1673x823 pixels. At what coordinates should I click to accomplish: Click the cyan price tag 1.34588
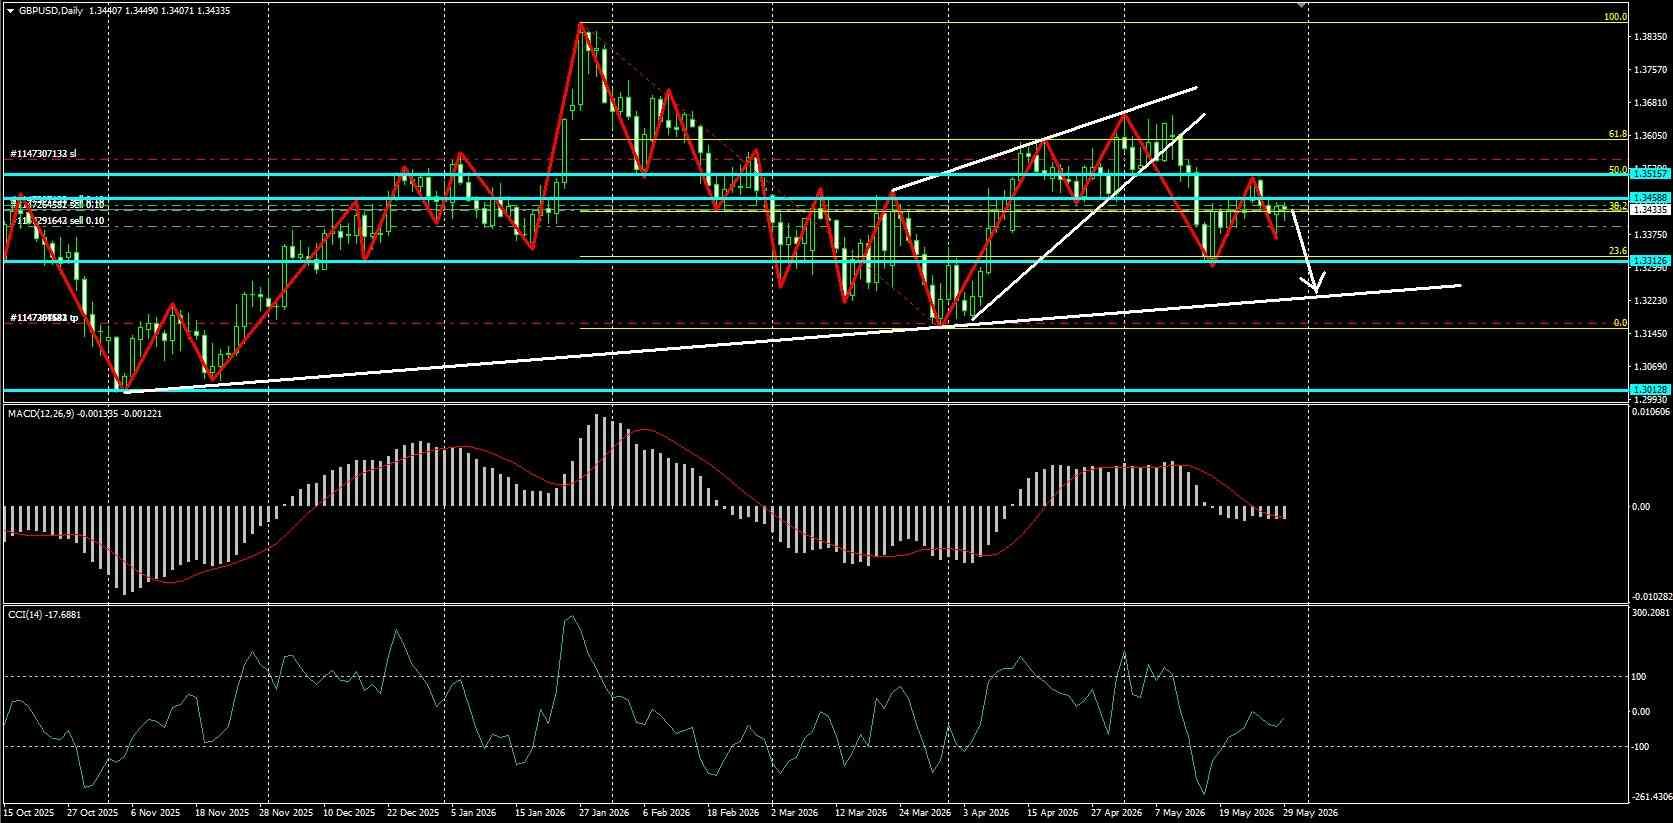(x=1650, y=198)
